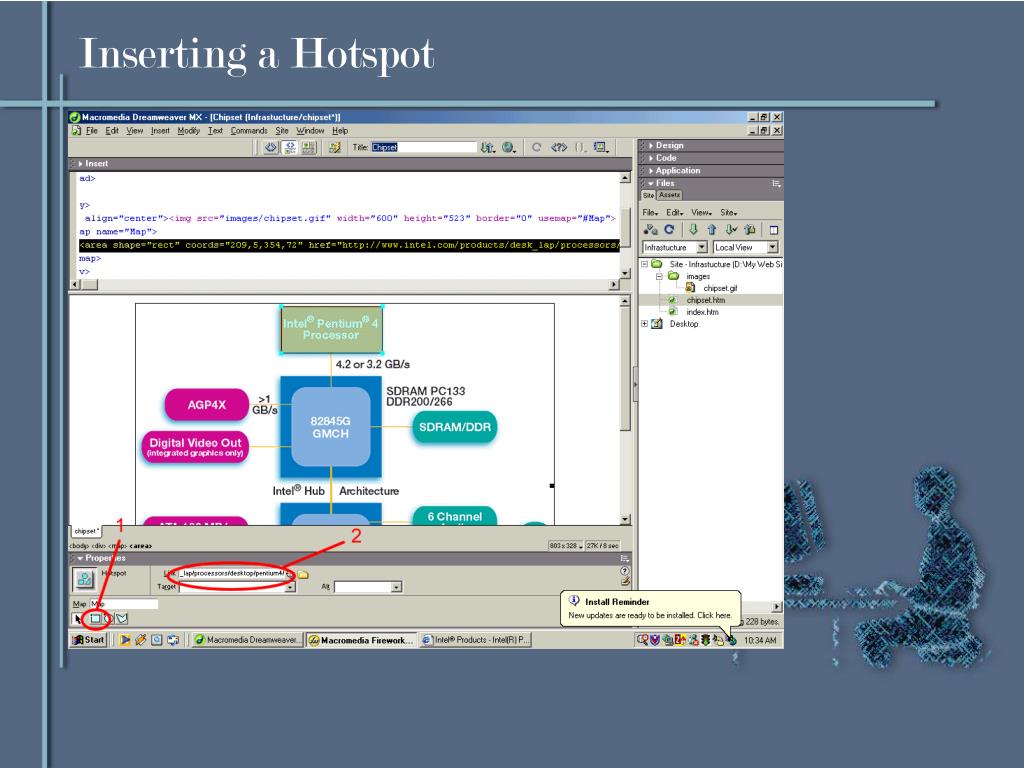Select chipset document tab
Viewport: 1024px width, 768px height.
[86, 531]
